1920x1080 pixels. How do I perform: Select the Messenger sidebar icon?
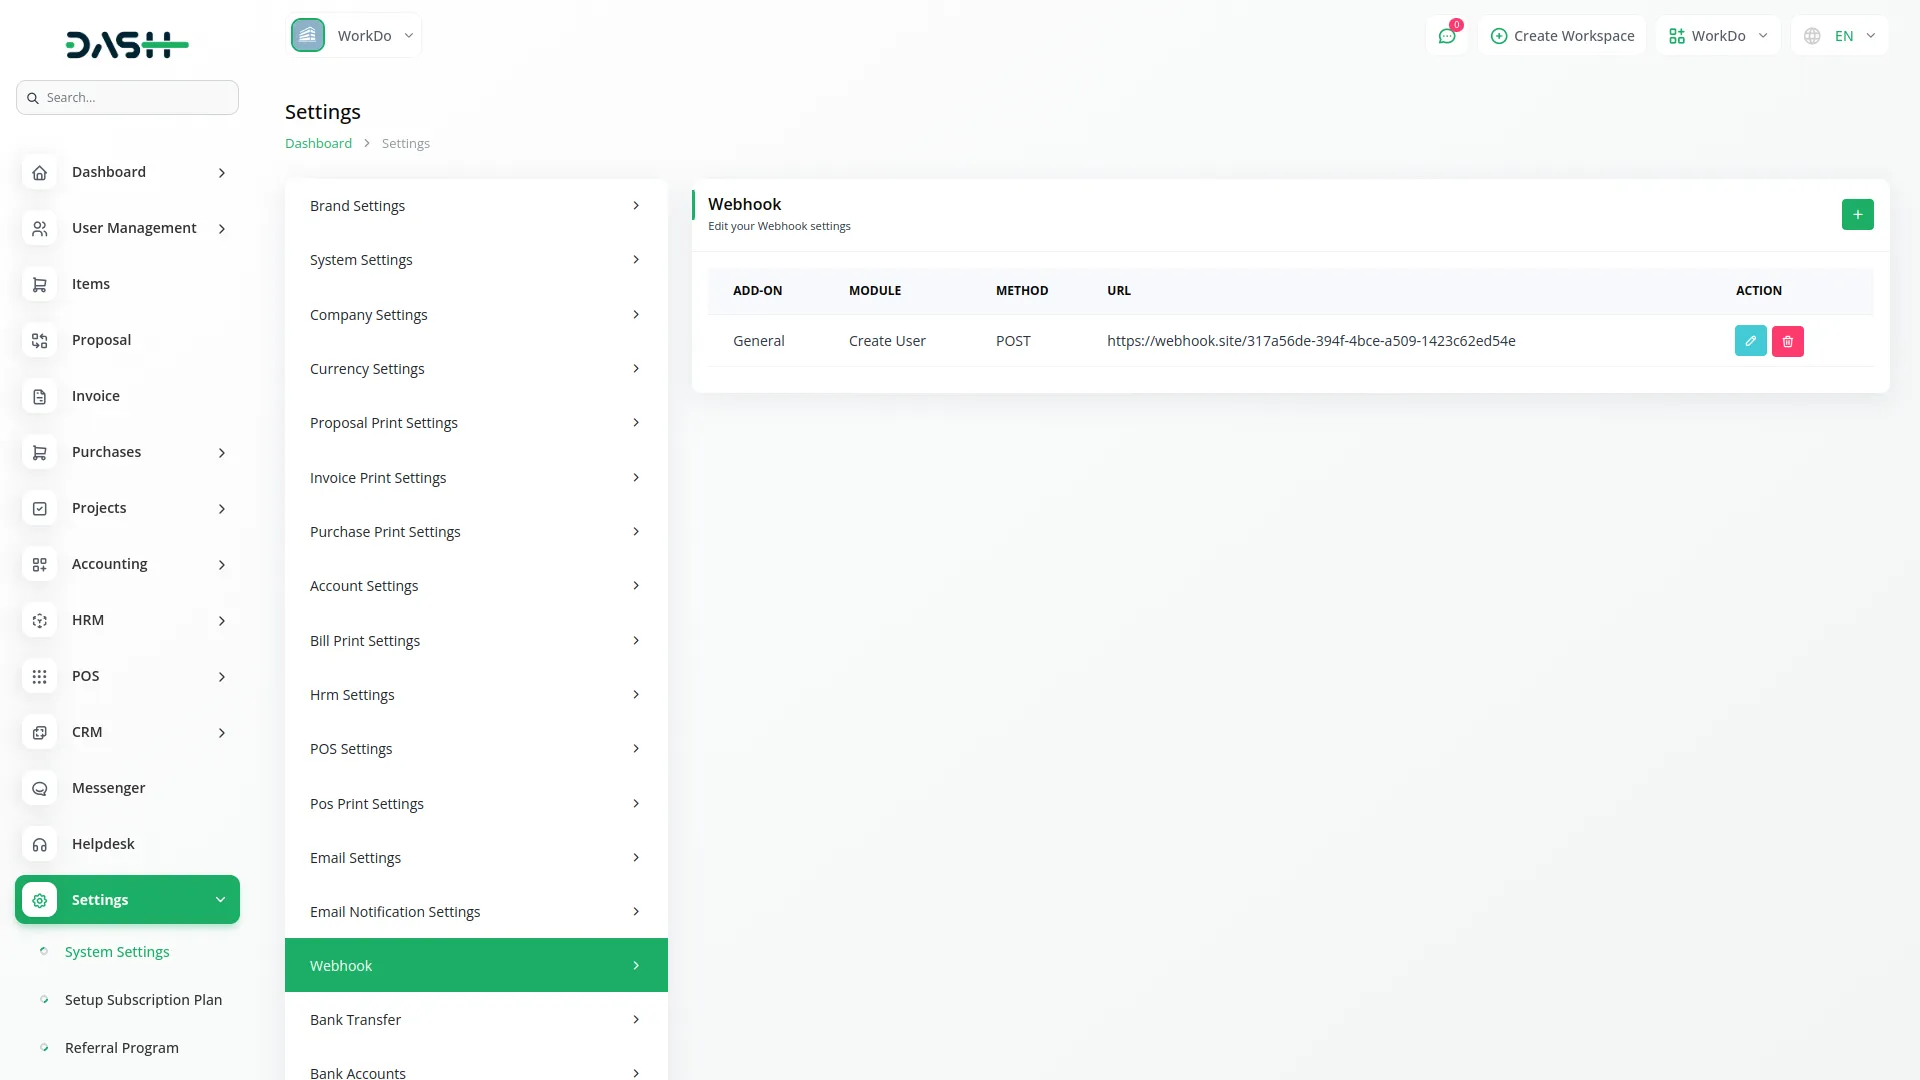click(39, 788)
